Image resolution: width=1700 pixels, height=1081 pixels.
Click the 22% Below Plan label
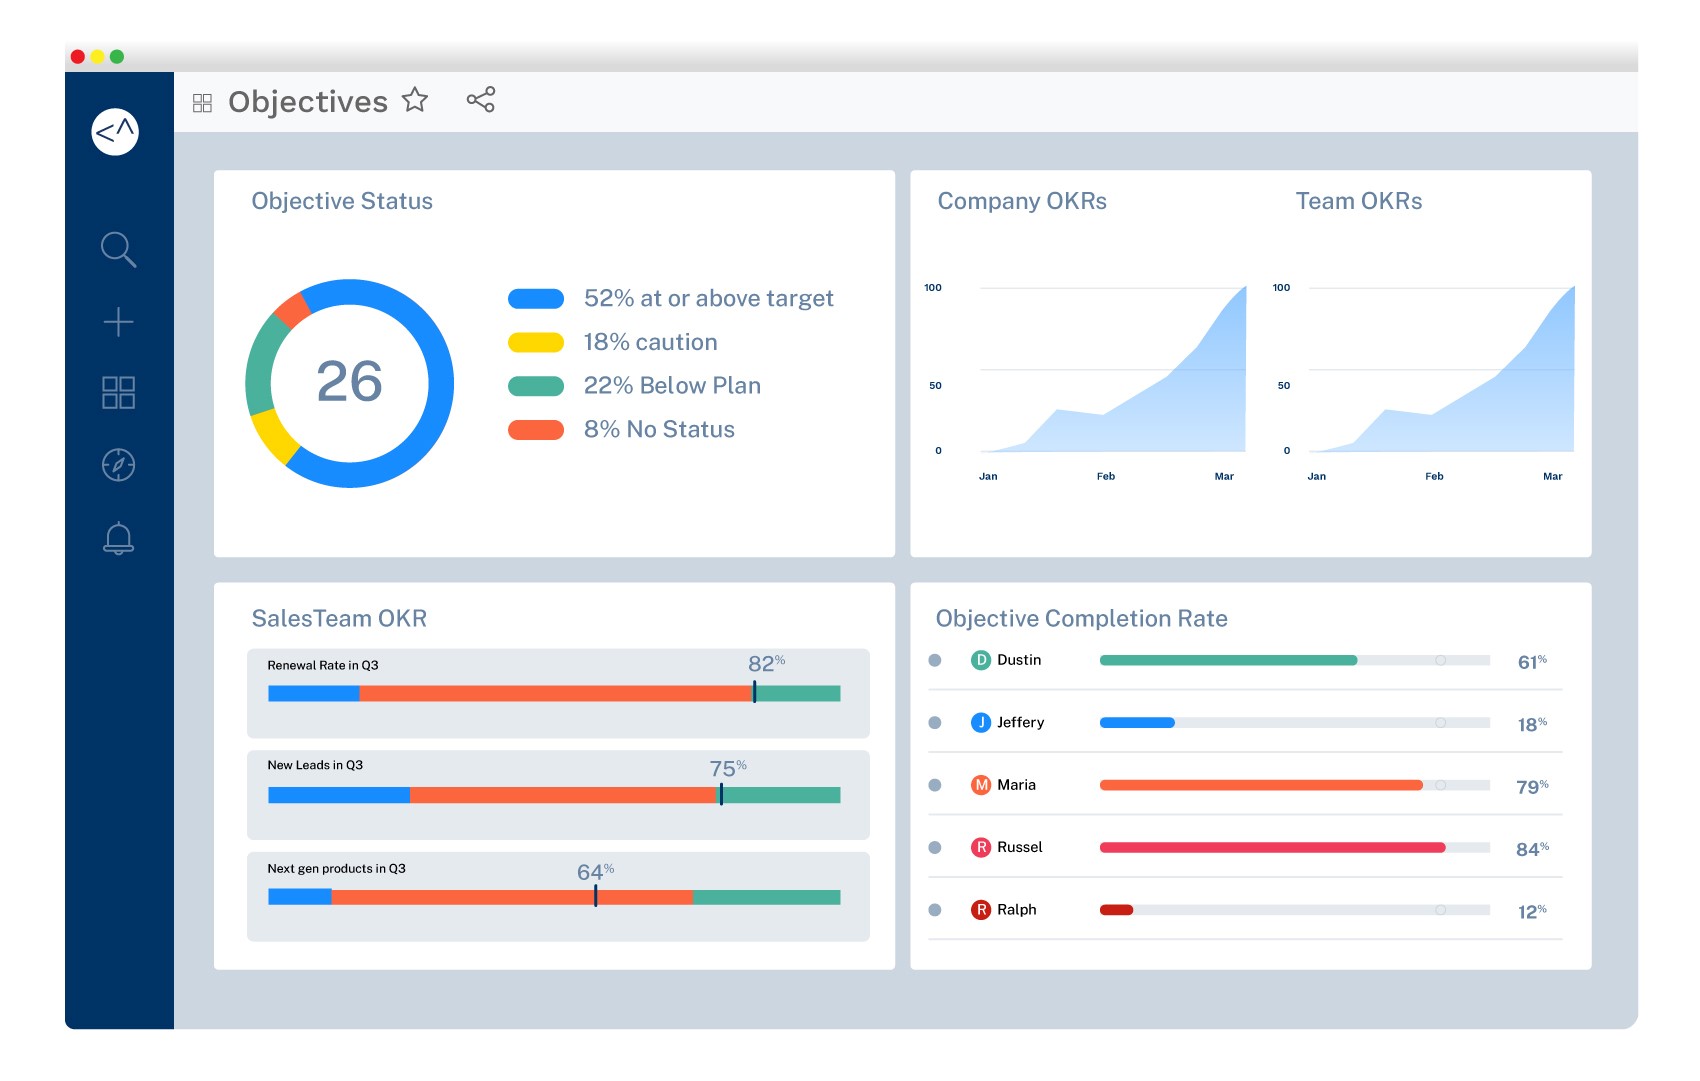[x=672, y=385]
